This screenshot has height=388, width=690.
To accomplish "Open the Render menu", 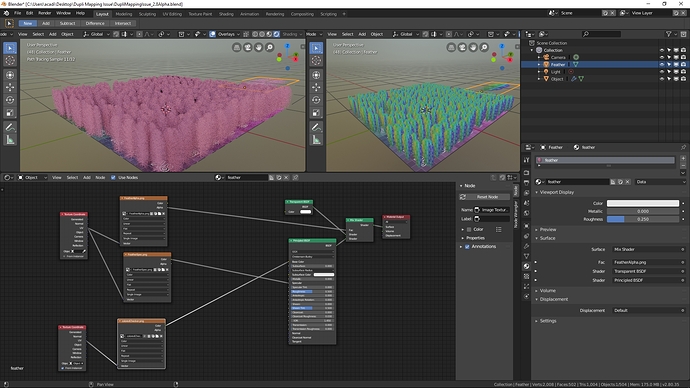I will [x=44, y=13].
